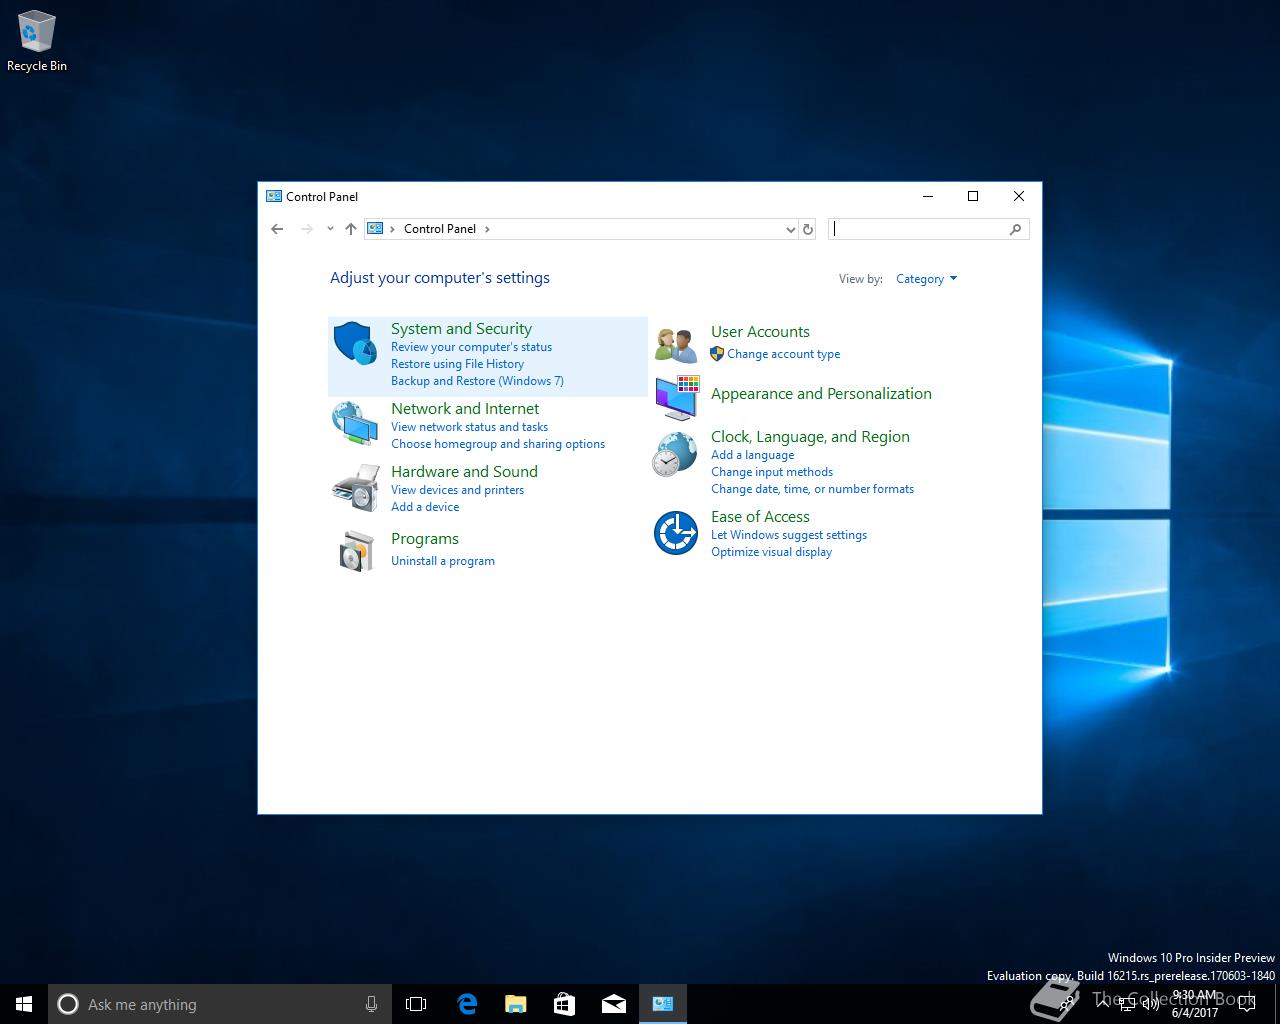Expand the chevron after Control Panel breadcrumb

pos(487,229)
